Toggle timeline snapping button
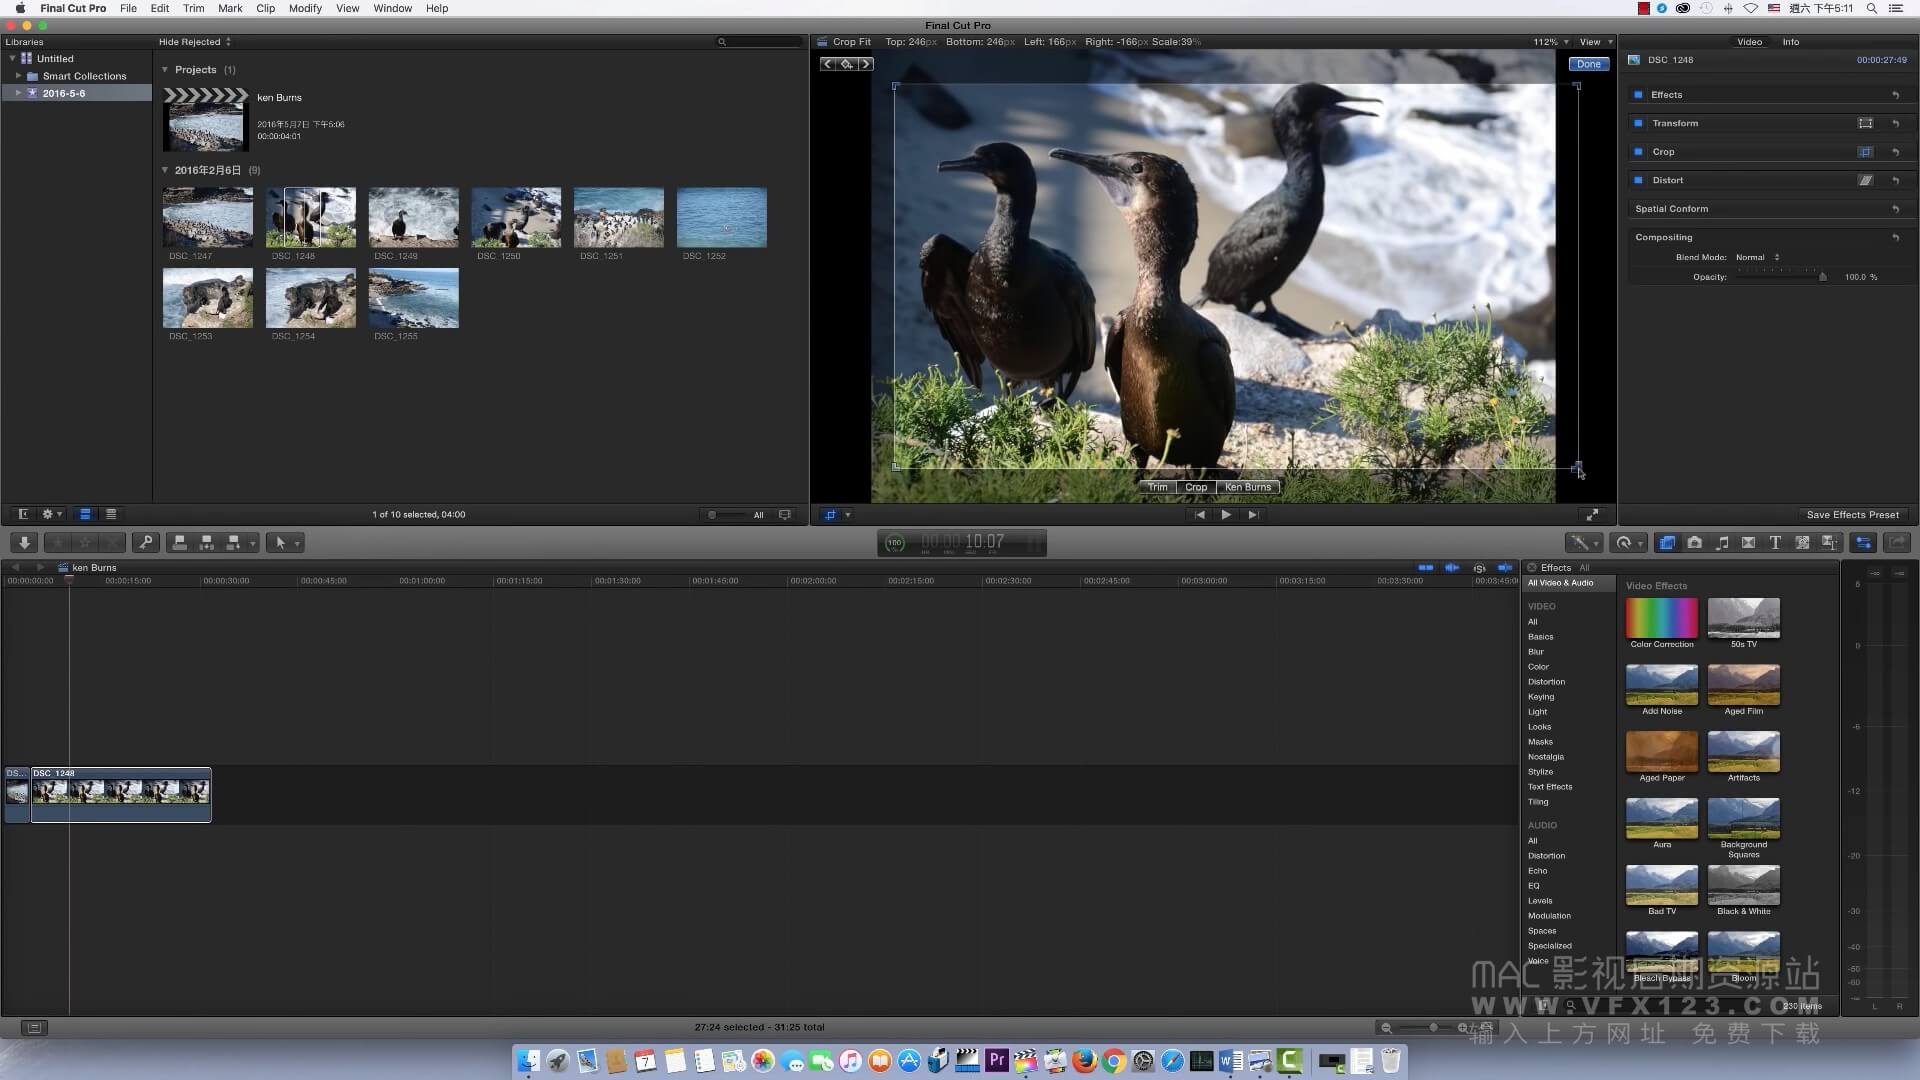The width and height of the screenshot is (1920, 1080). click(1505, 568)
